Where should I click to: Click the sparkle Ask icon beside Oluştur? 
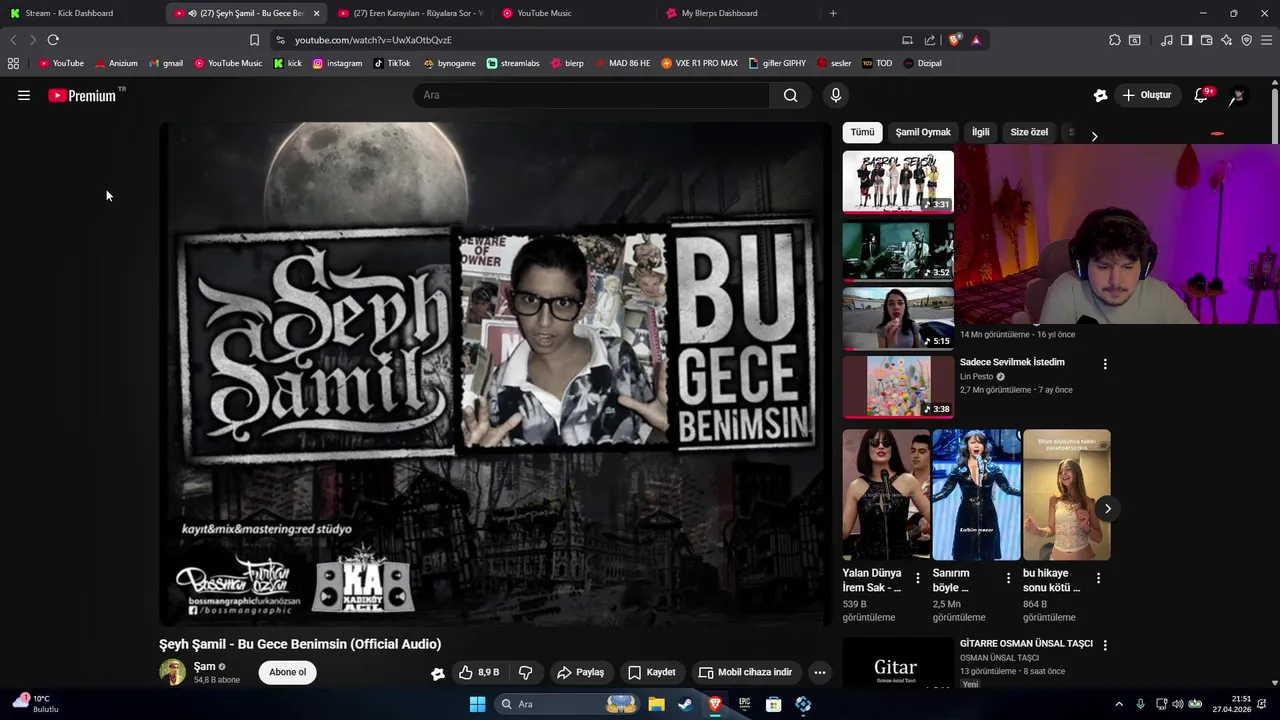coord(1100,95)
